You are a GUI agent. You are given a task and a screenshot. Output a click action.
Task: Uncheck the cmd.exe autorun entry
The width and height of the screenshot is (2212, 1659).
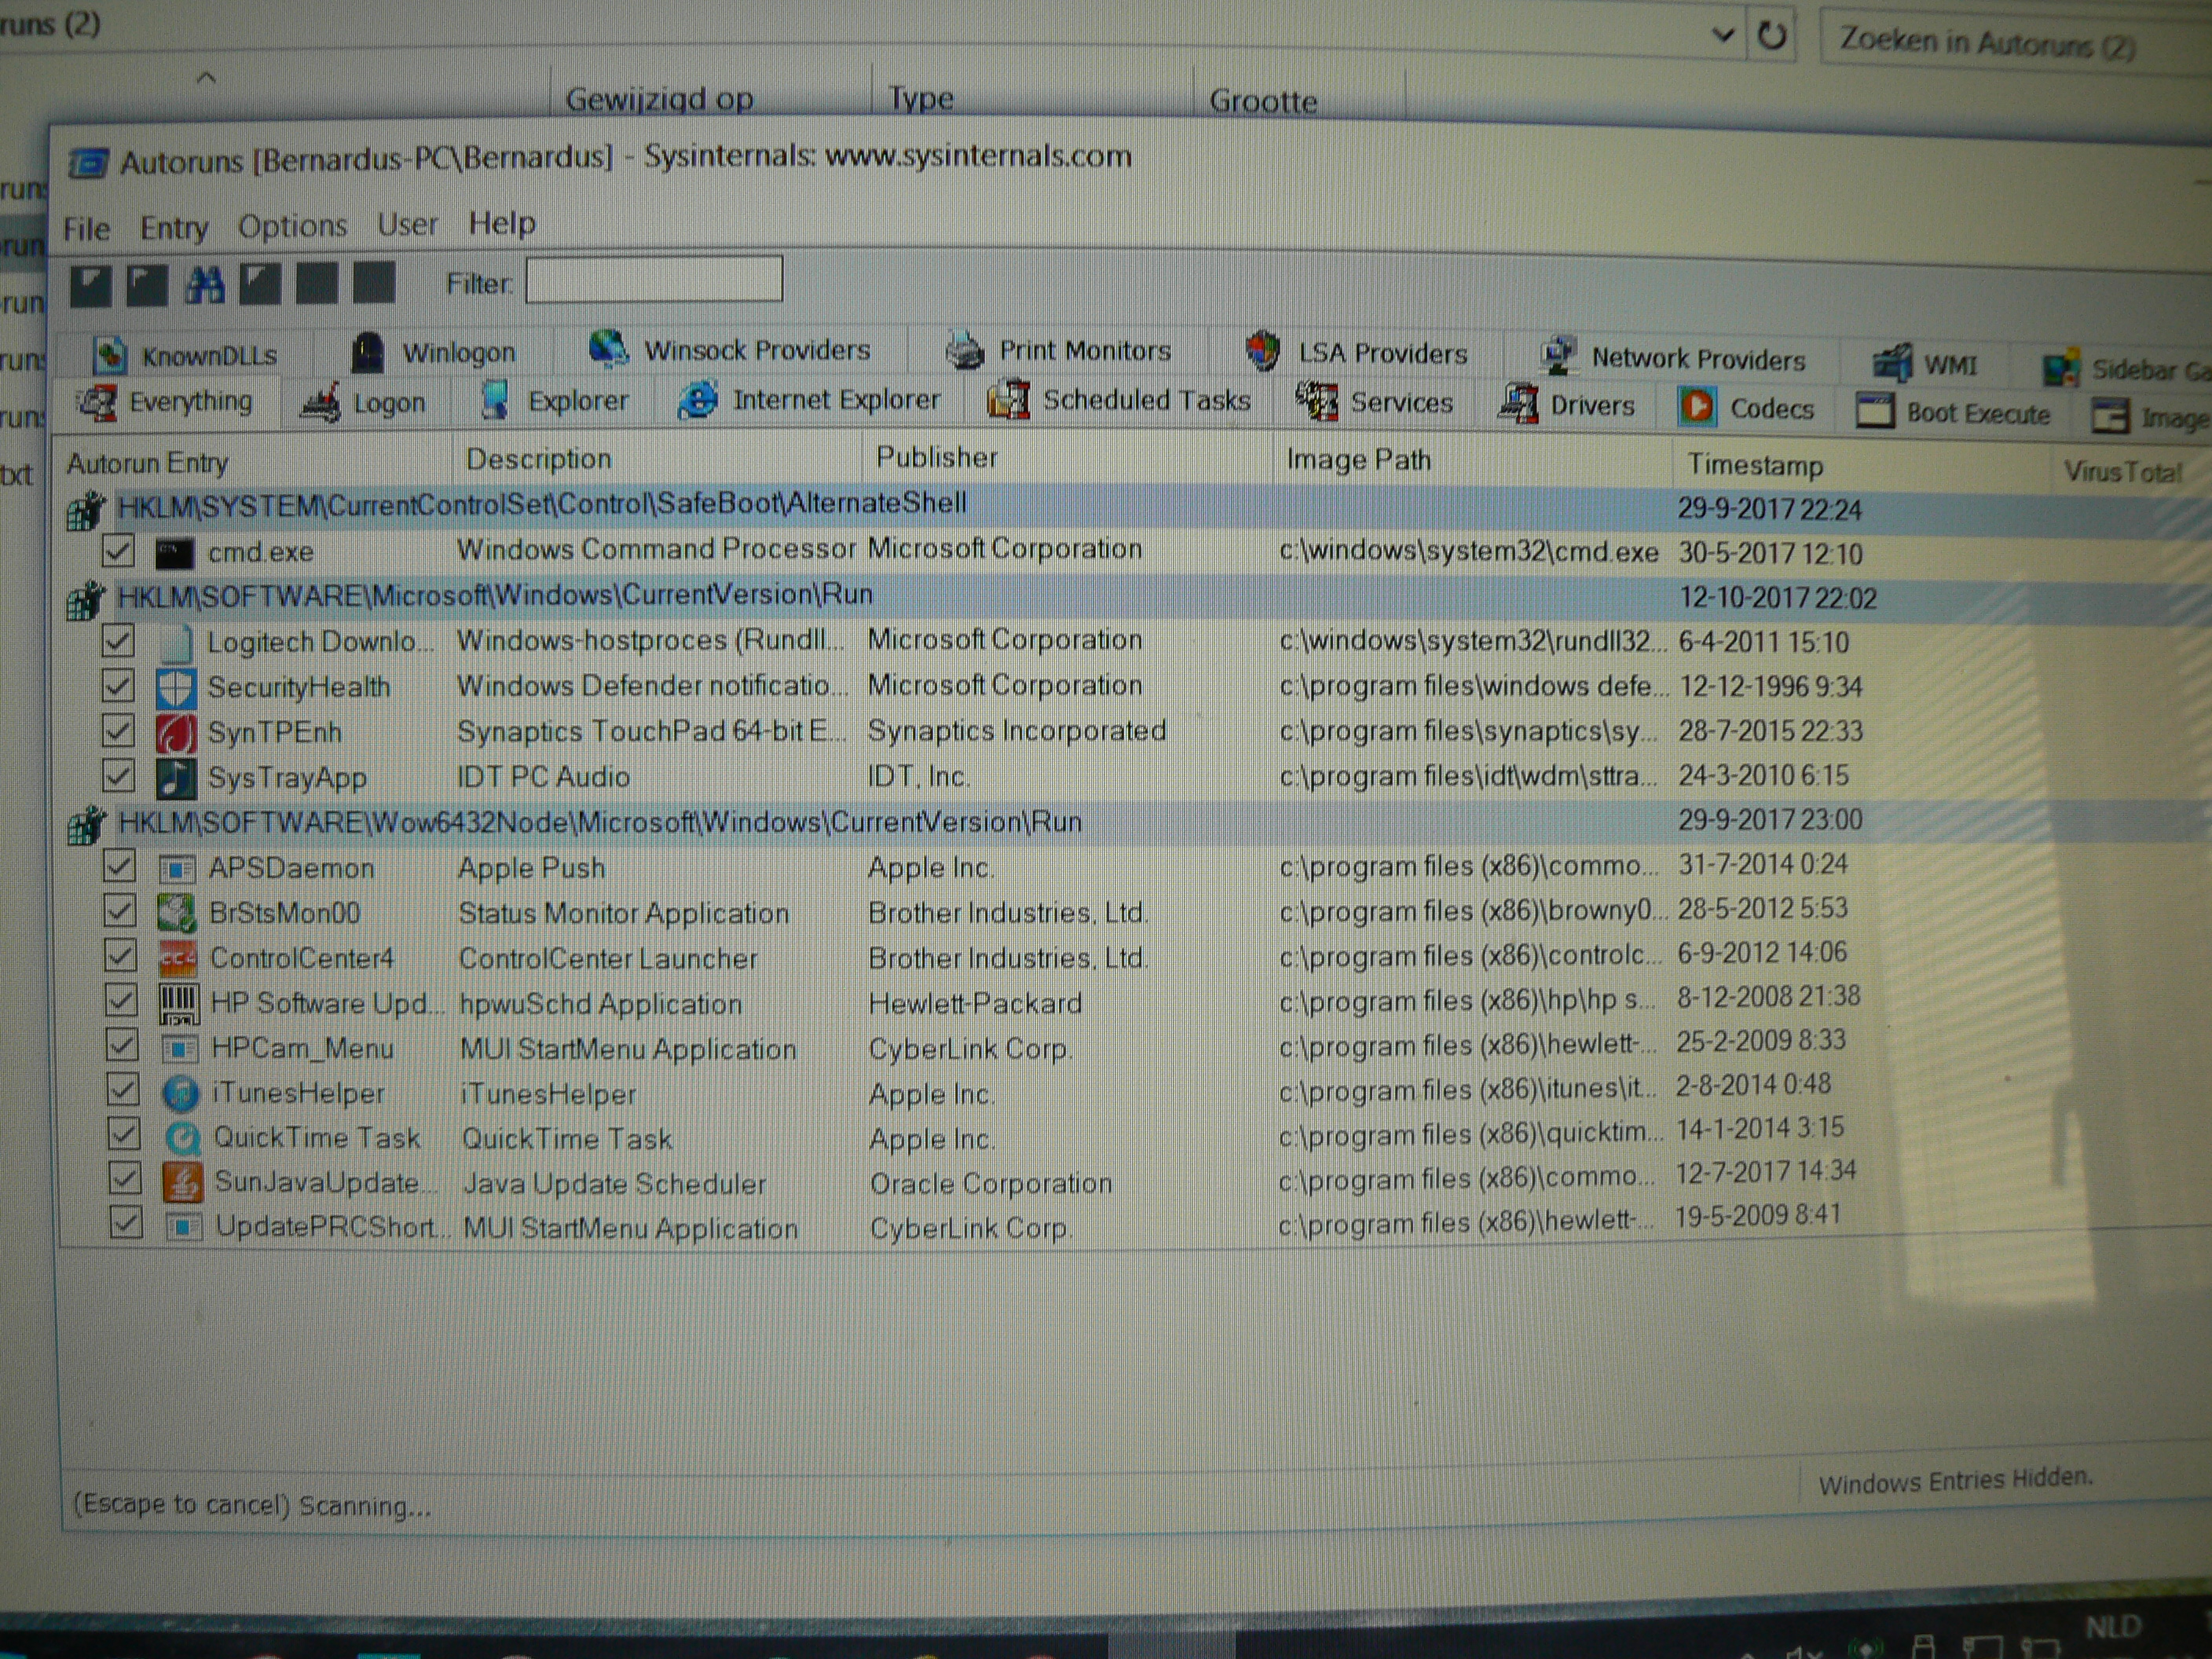pyautogui.click(x=118, y=551)
